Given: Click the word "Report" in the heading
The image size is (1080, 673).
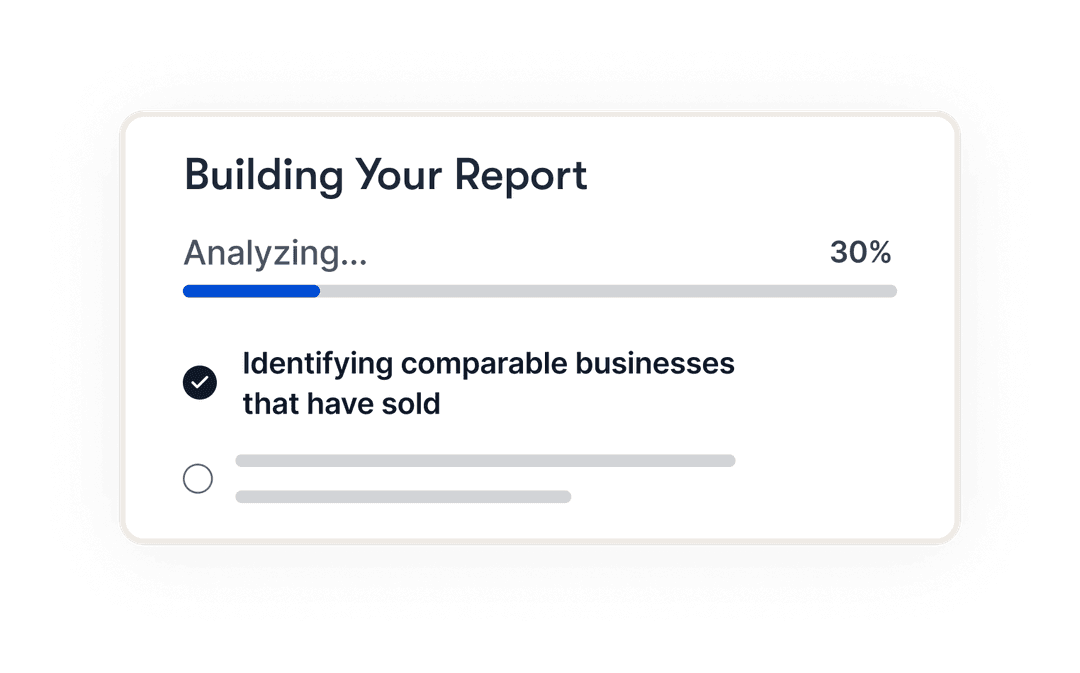Looking at the screenshot, I should (x=521, y=176).
